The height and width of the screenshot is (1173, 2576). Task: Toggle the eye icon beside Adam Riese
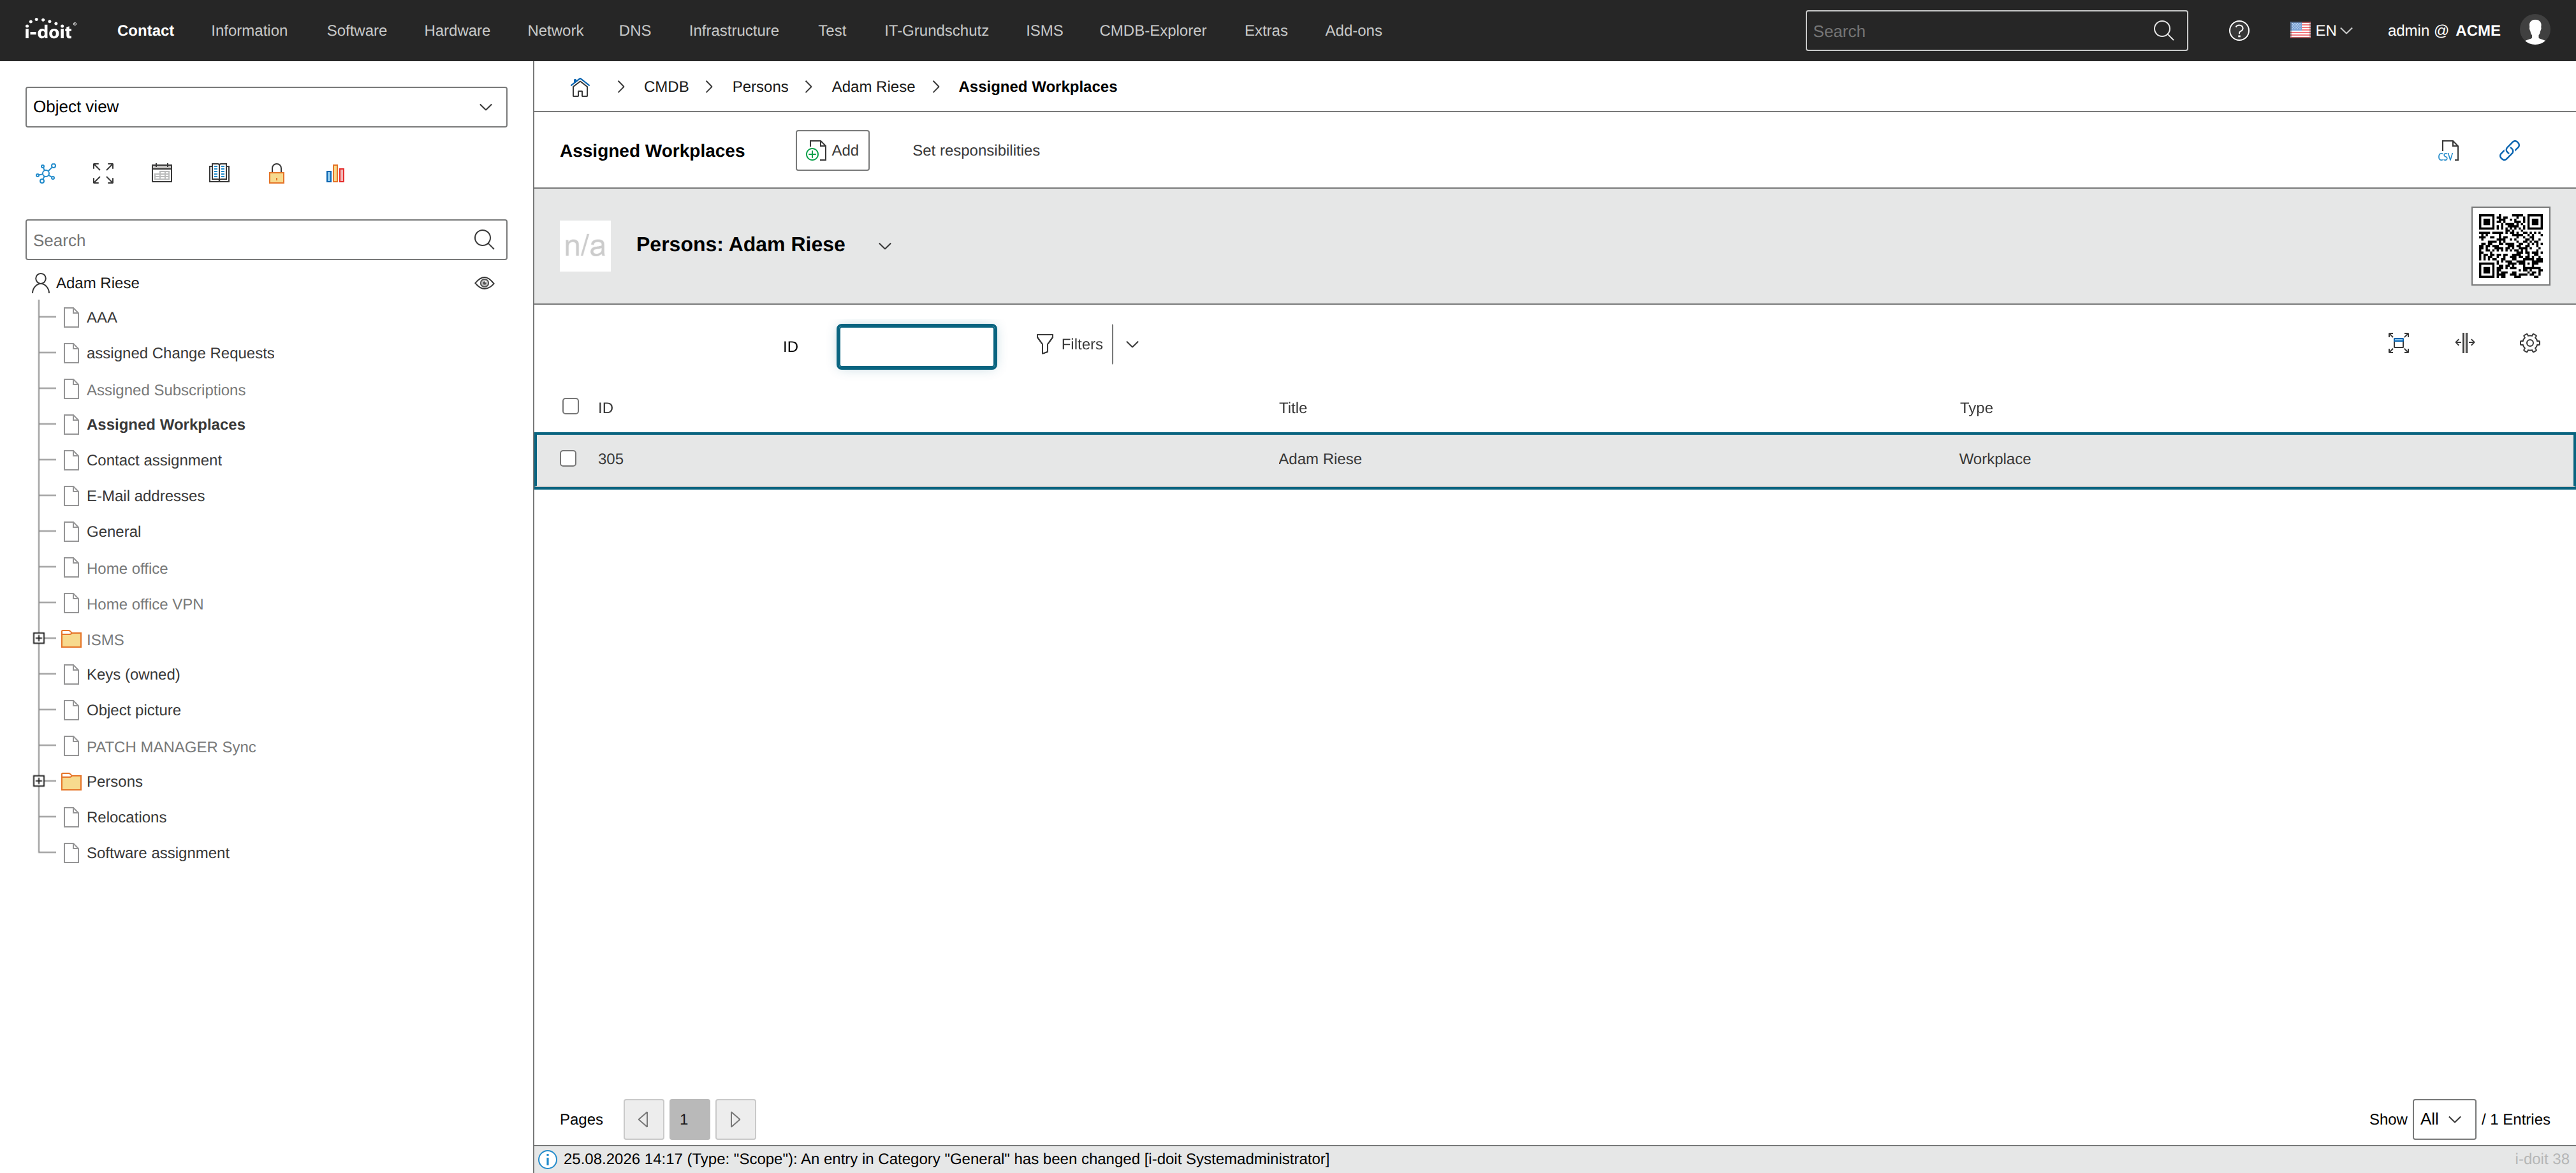pos(484,283)
